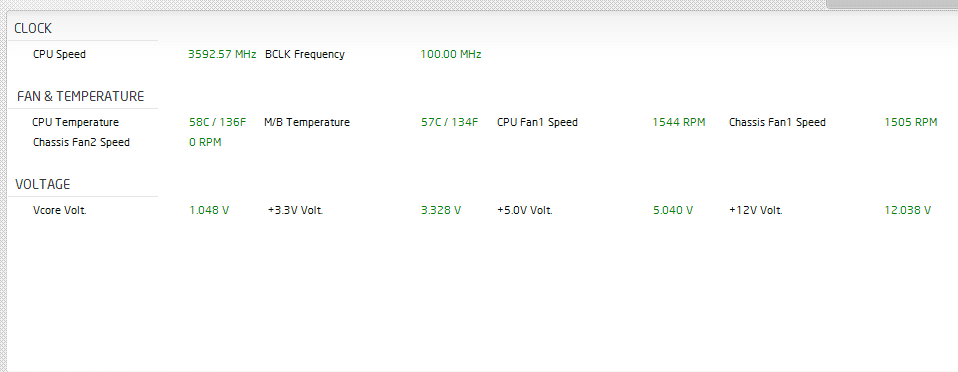The height and width of the screenshot is (372, 958).
Task: Click the 58C / 136F temperature reading
Action: 218,122
